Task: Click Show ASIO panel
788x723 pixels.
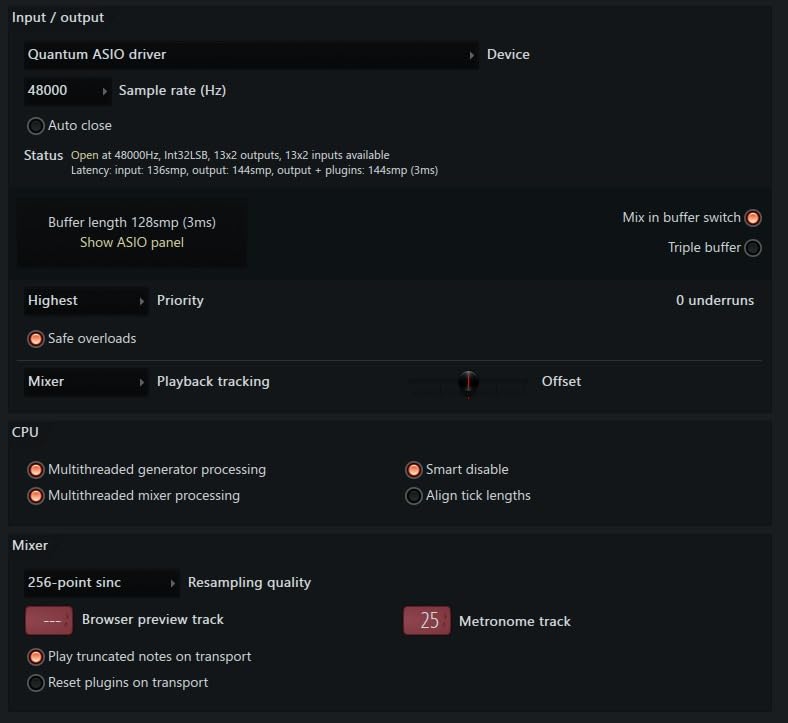Action: [x=132, y=242]
